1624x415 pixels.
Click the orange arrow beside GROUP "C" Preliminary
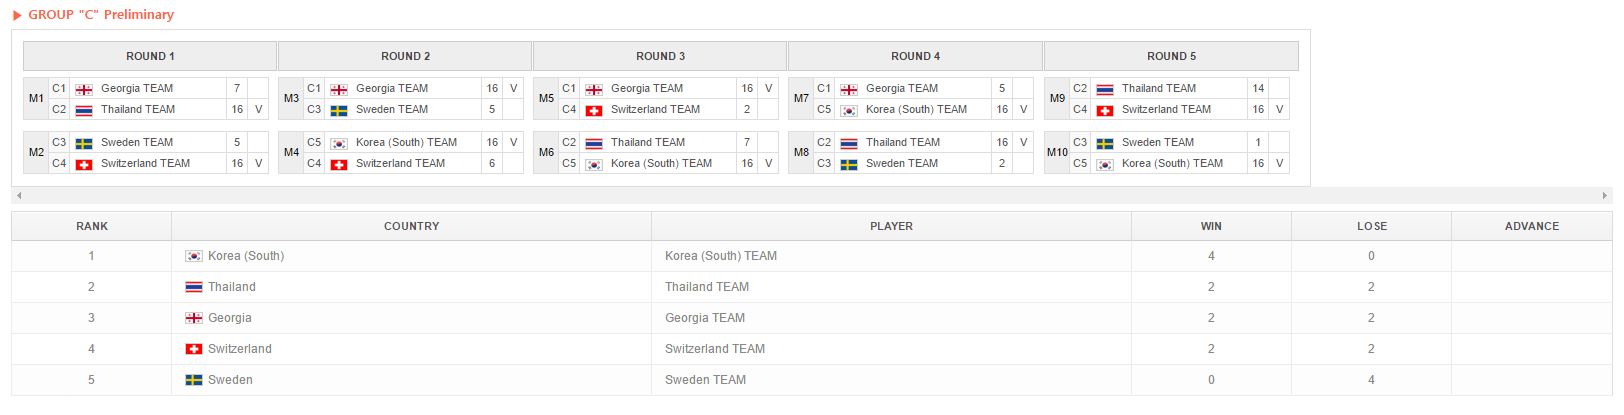[x=17, y=15]
